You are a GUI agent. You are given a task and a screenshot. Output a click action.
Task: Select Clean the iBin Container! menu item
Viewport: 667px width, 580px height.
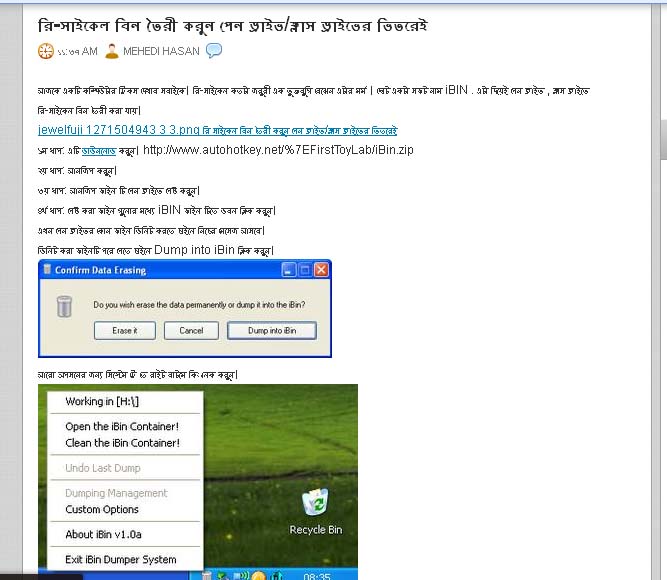point(123,443)
